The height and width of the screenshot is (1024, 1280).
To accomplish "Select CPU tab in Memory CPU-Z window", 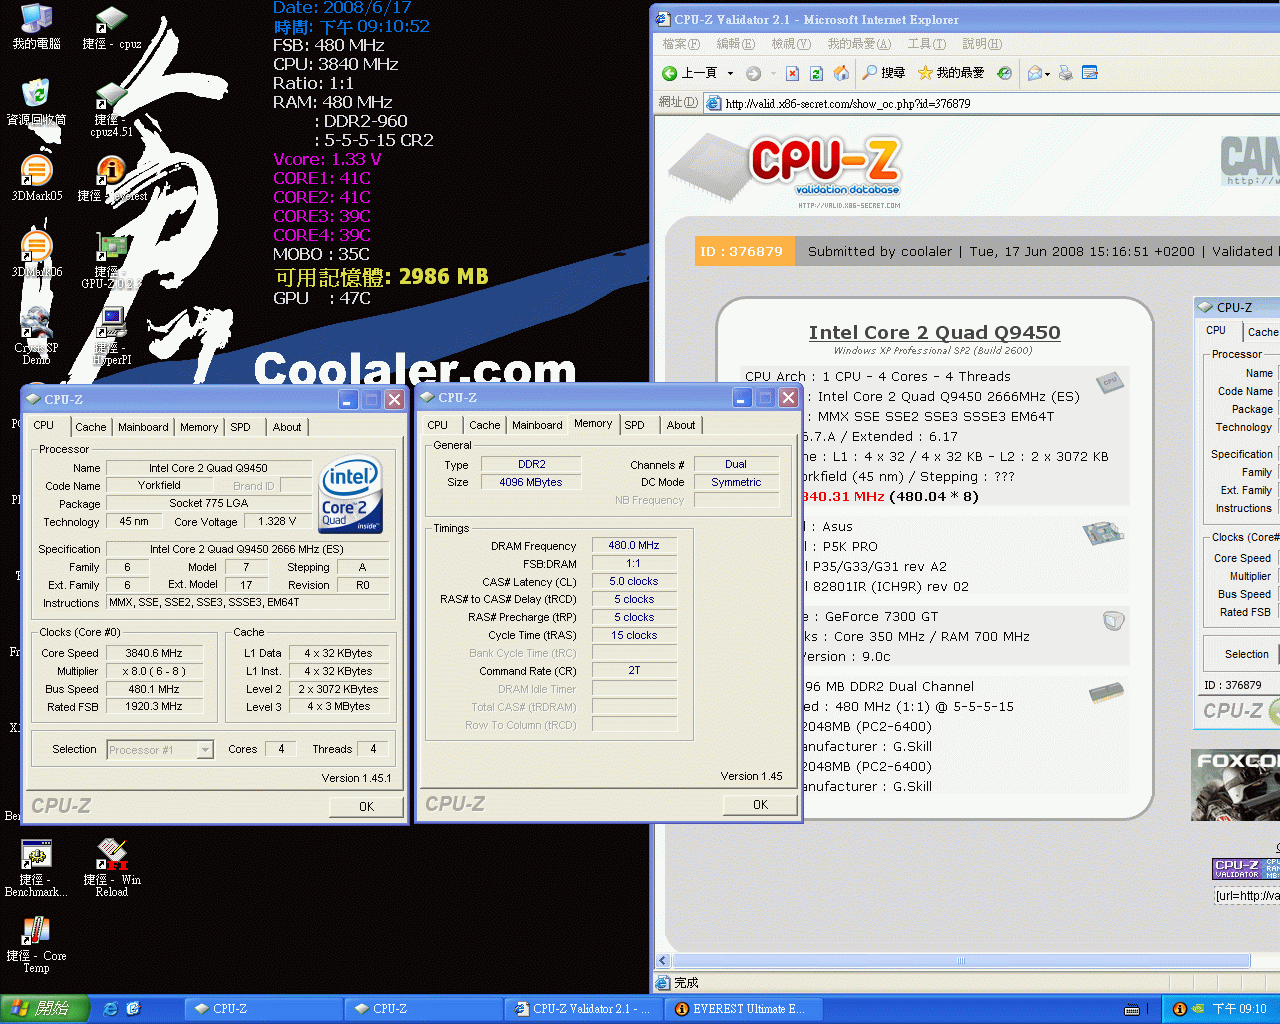I will coord(438,425).
